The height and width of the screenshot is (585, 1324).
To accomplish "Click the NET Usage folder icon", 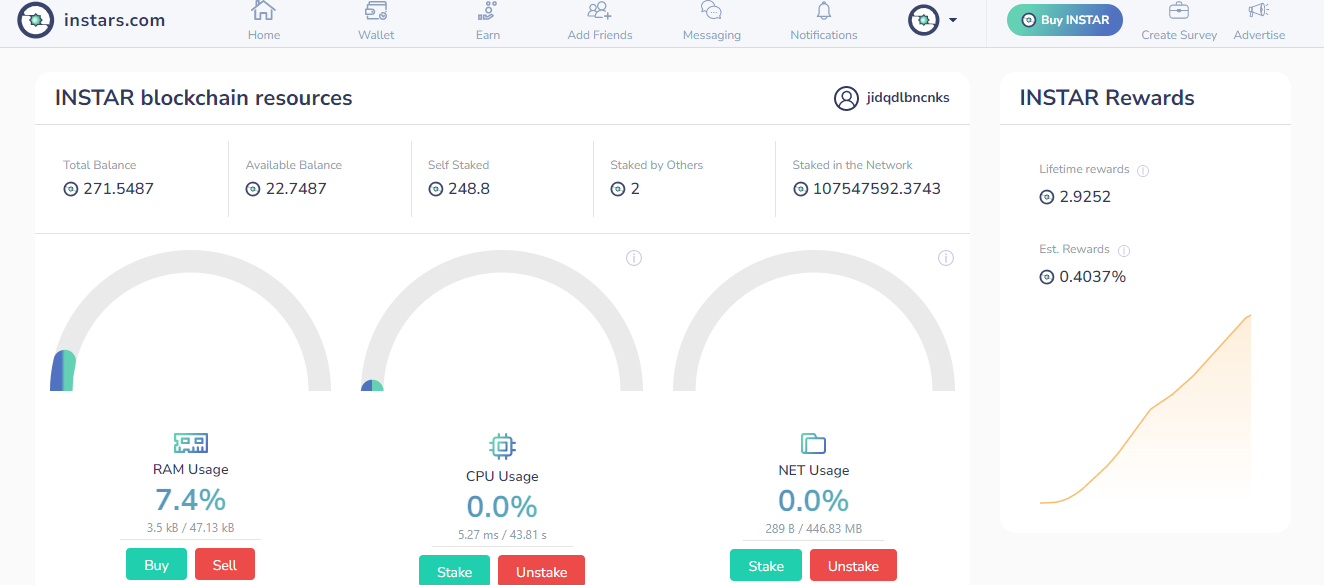I will click(814, 444).
